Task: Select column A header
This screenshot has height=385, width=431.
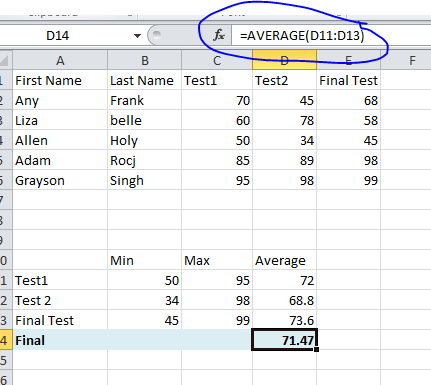Action: 60,60
